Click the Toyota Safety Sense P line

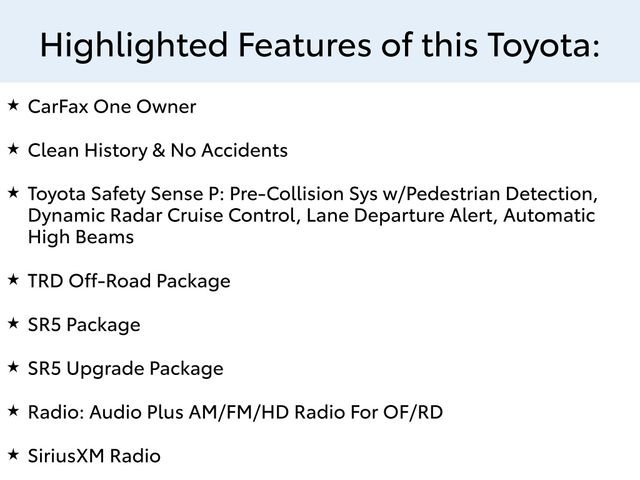coord(313,194)
